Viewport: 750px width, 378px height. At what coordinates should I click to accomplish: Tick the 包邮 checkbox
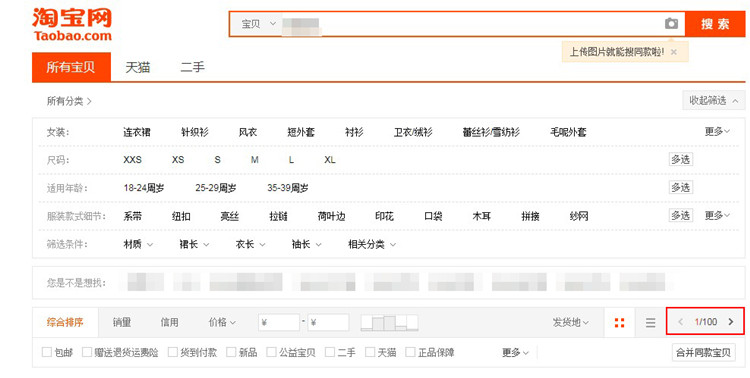coord(47,352)
